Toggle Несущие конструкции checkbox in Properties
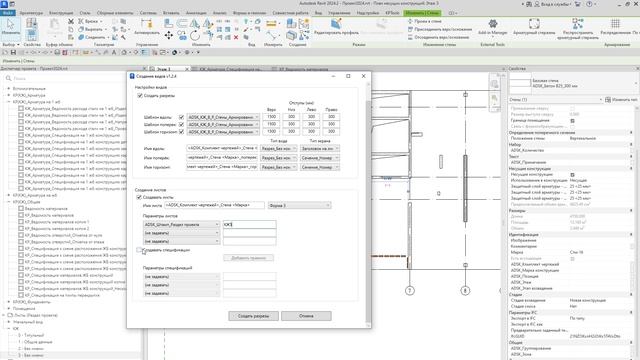Viewport: 640px width, 360px height. 572,175
